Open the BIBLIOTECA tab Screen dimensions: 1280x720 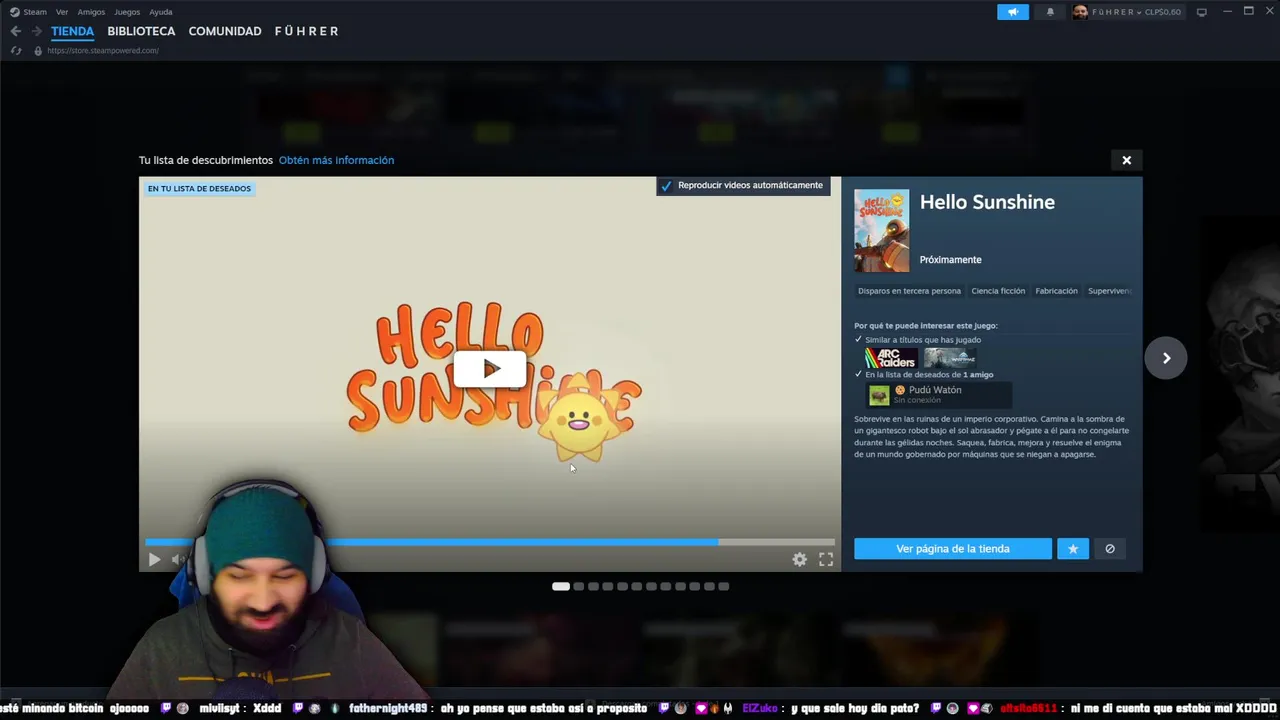pos(141,31)
